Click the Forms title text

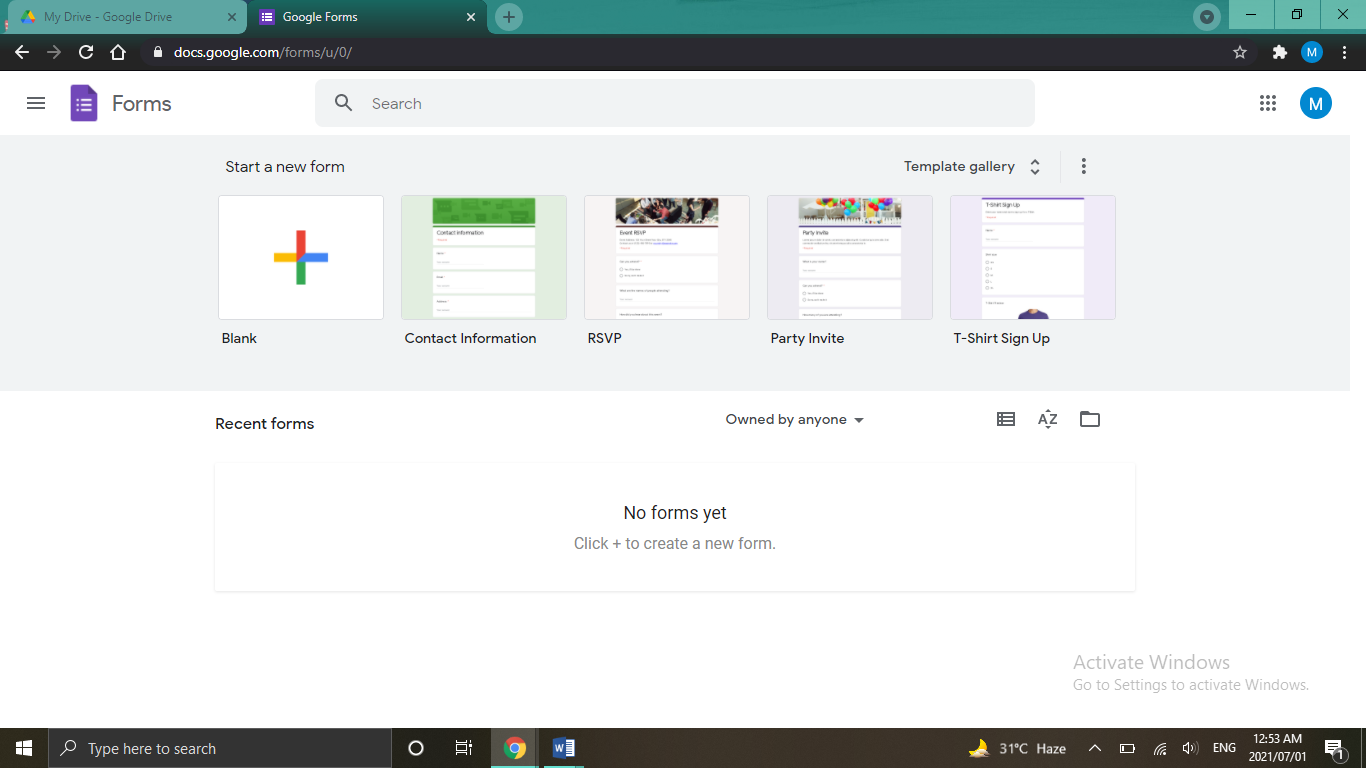coord(142,104)
